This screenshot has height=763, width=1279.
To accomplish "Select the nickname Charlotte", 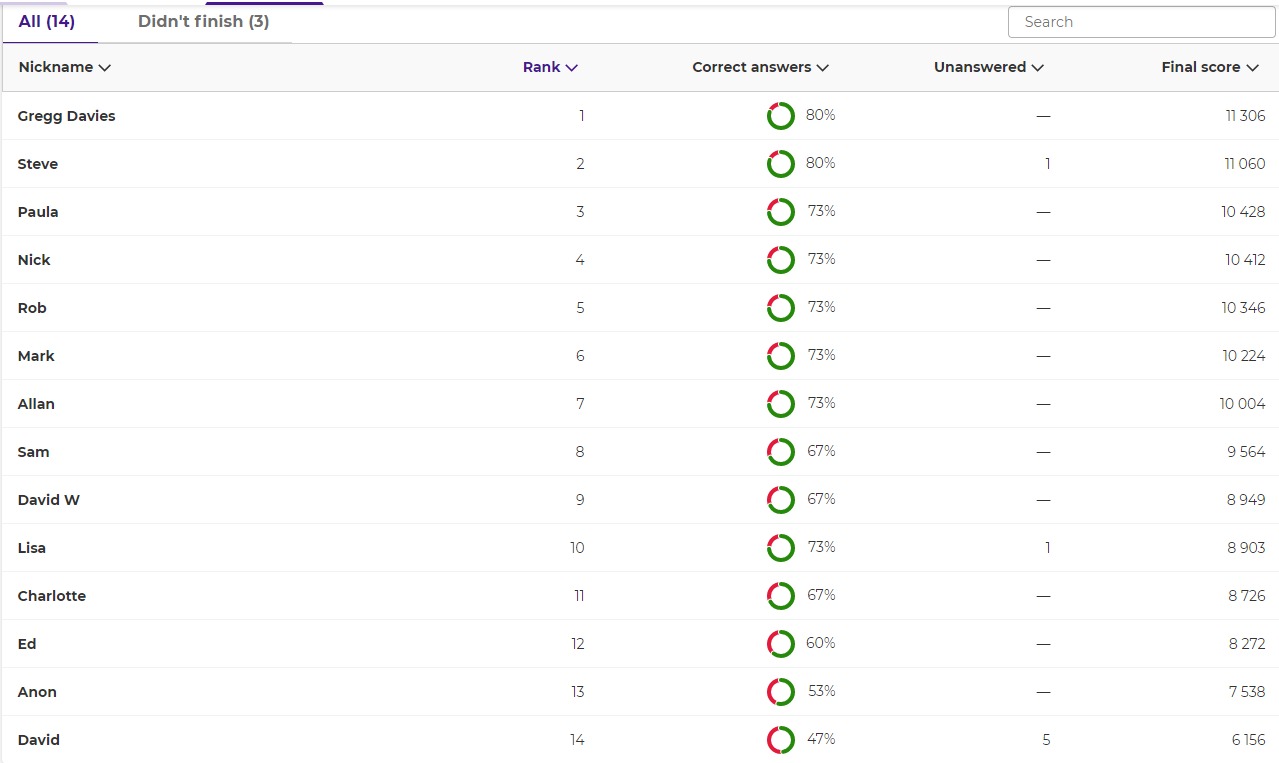I will coord(52,596).
